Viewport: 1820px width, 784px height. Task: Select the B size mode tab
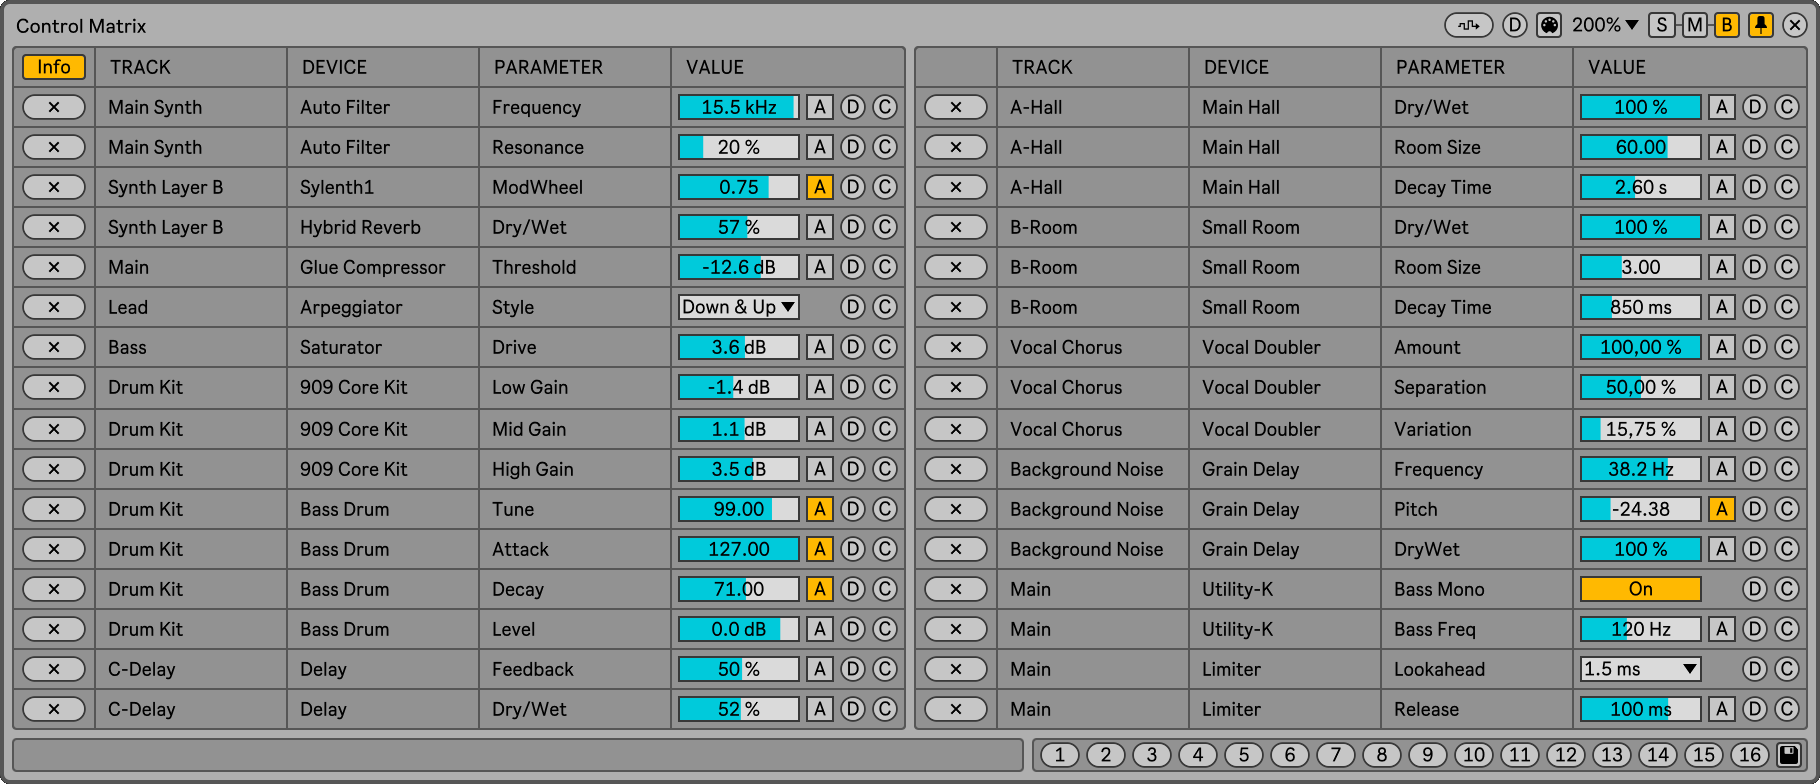1726,25
